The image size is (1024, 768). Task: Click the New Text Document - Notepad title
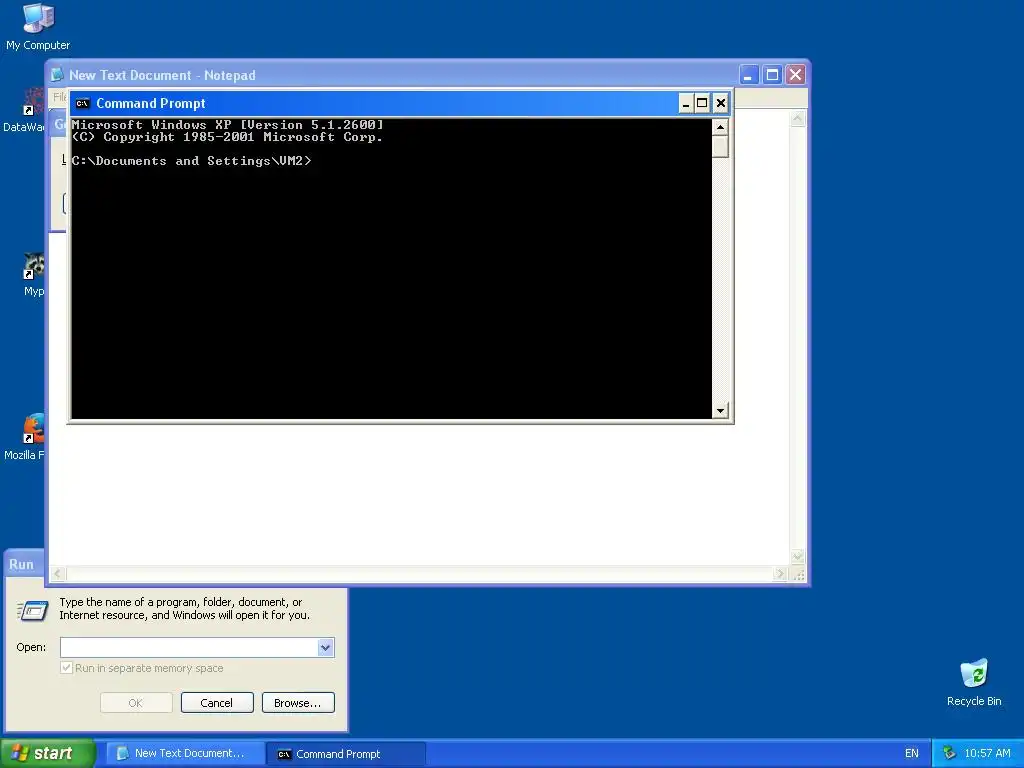(x=163, y=75)
